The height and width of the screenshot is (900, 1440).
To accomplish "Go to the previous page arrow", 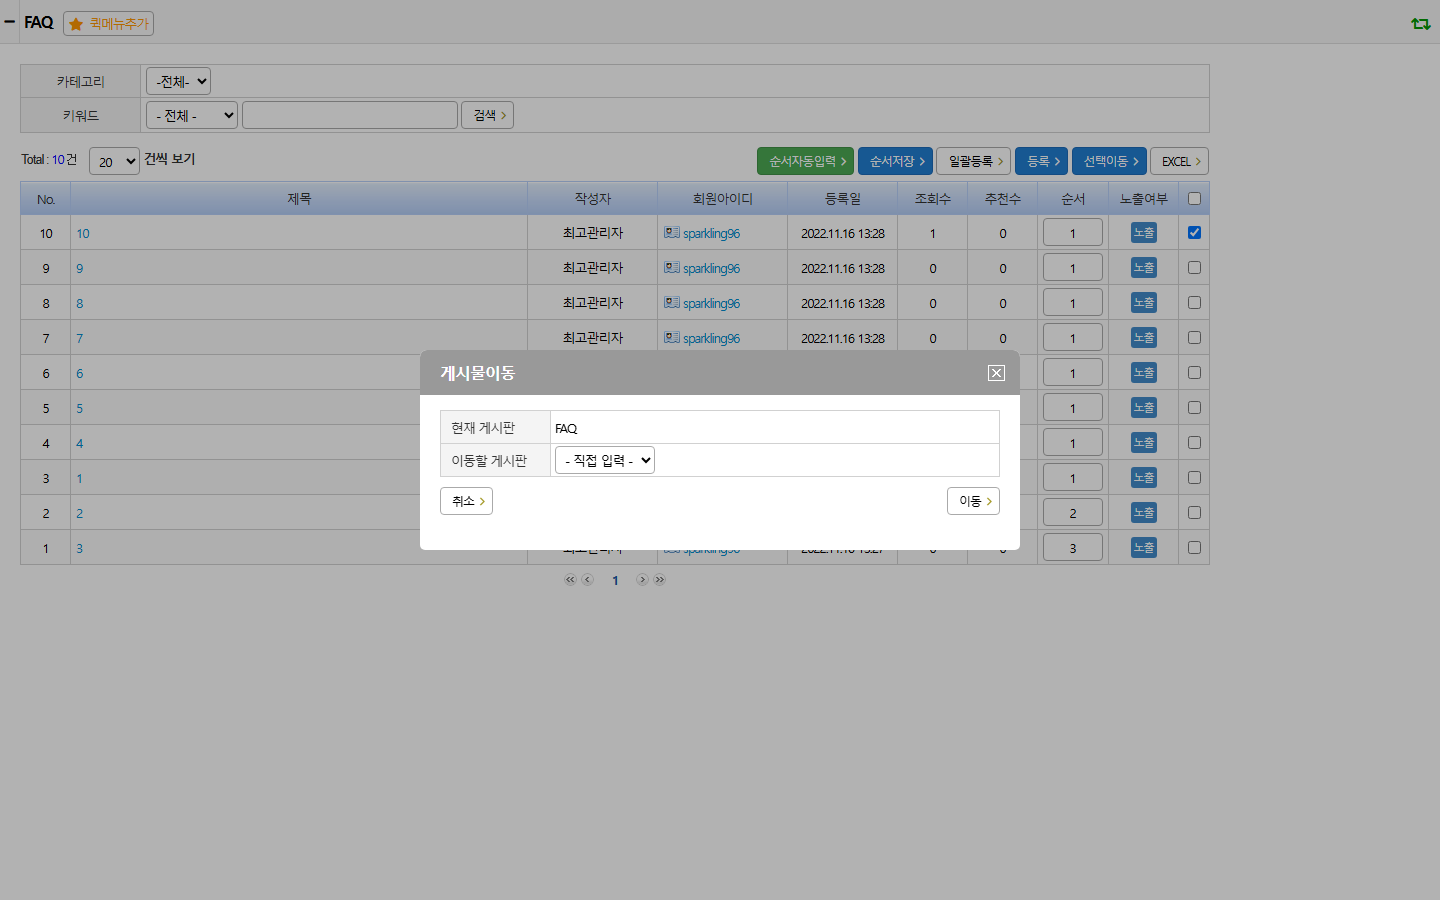I will [x=588, y=579].
